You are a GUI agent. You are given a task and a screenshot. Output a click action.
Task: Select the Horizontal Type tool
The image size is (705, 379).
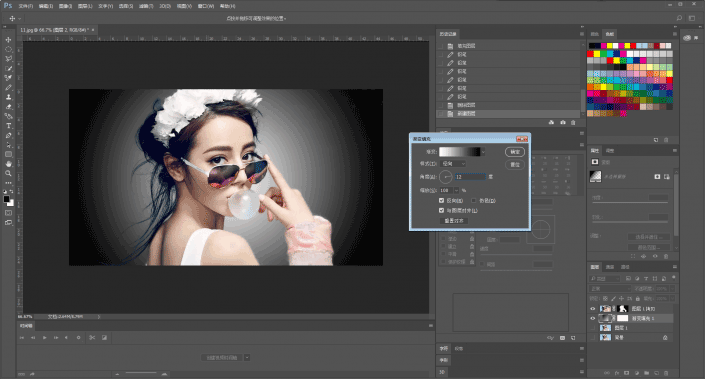click(x=8, y=126)
